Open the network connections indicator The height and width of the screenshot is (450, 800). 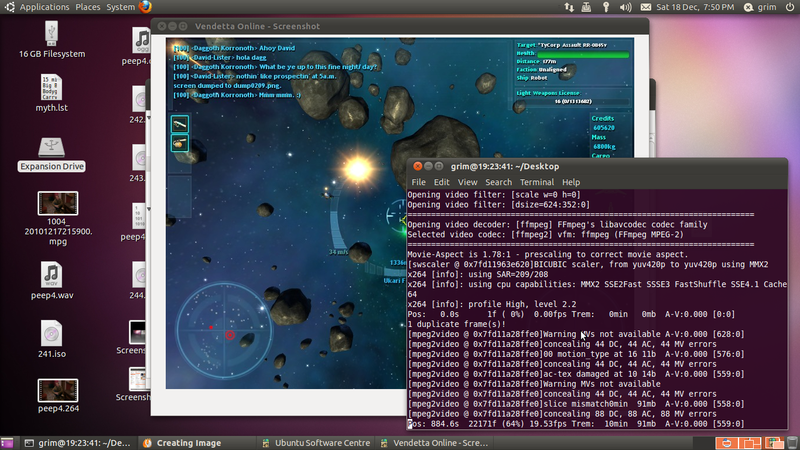pyautogui.click(x=569, y=7)
